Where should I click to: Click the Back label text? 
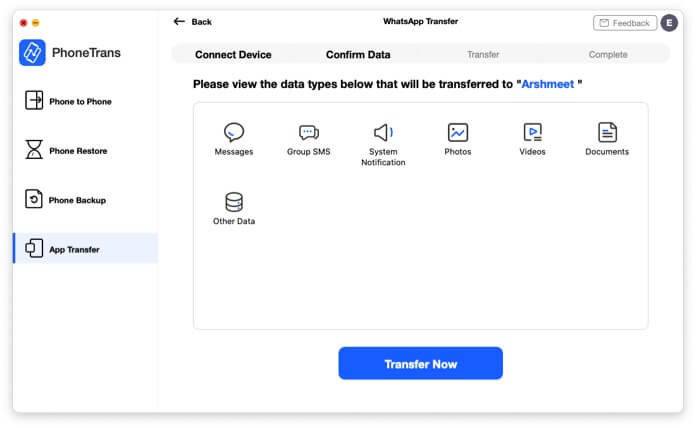pos(202,22)
